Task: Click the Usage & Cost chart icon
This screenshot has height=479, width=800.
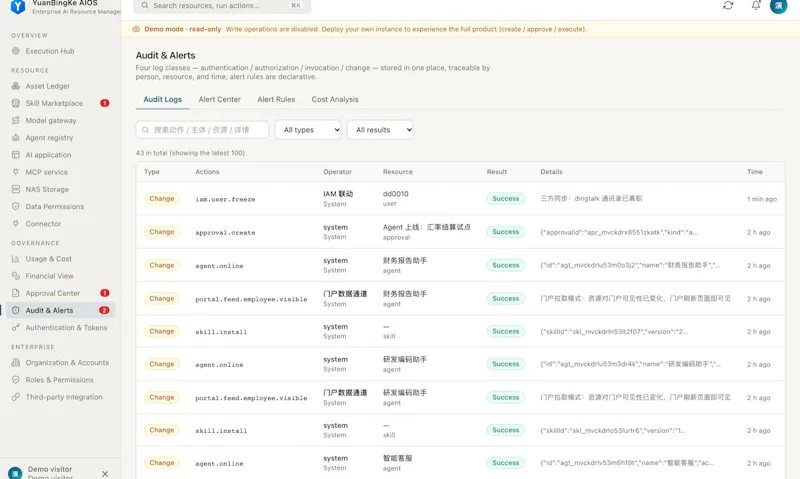Action: pos(16,259)
